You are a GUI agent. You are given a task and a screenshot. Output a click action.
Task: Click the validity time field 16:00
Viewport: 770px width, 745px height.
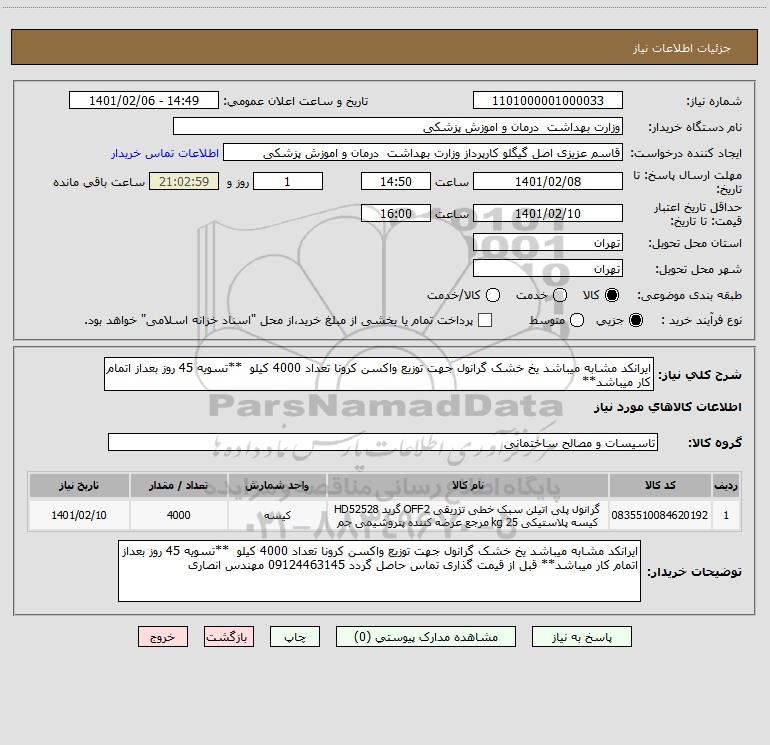coord(396,213)
